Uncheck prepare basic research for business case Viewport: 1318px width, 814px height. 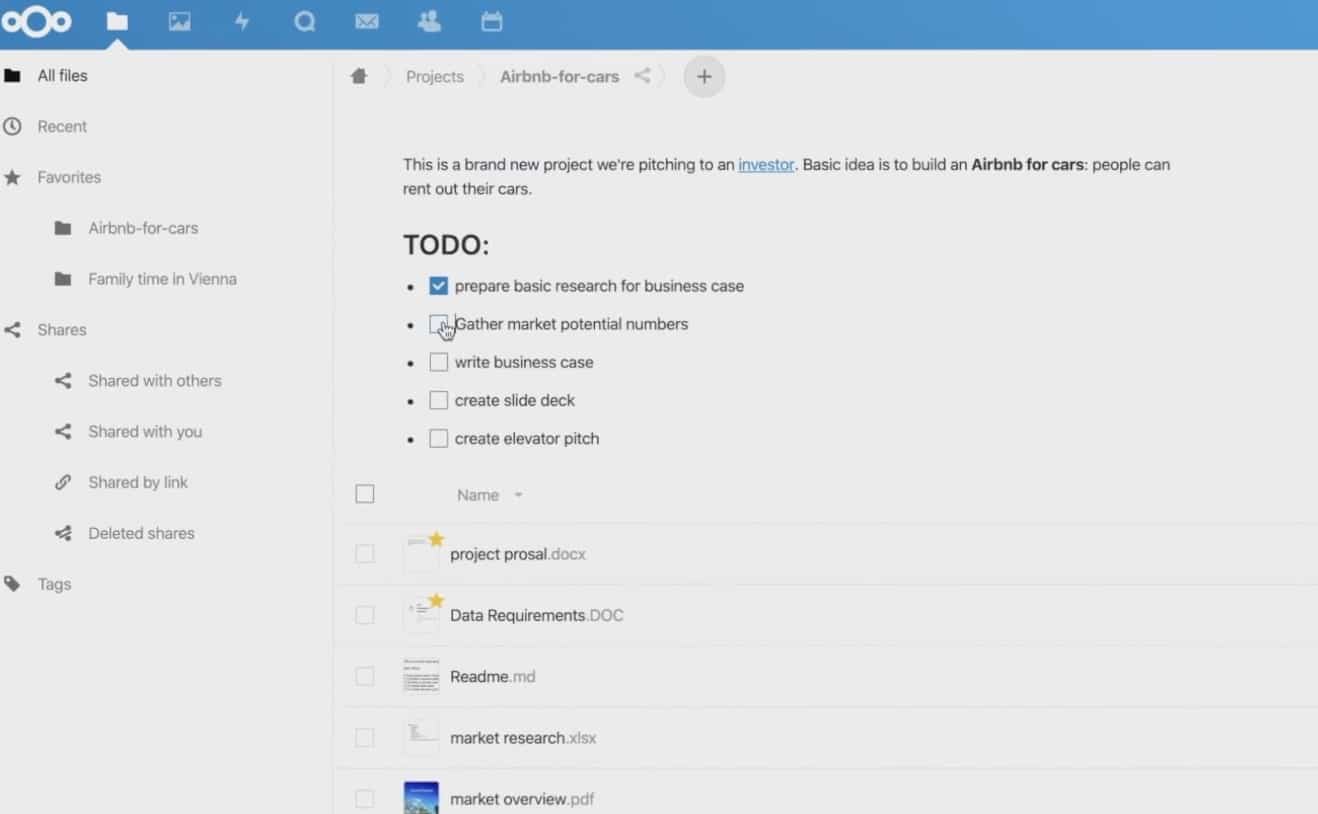point(438,286)
